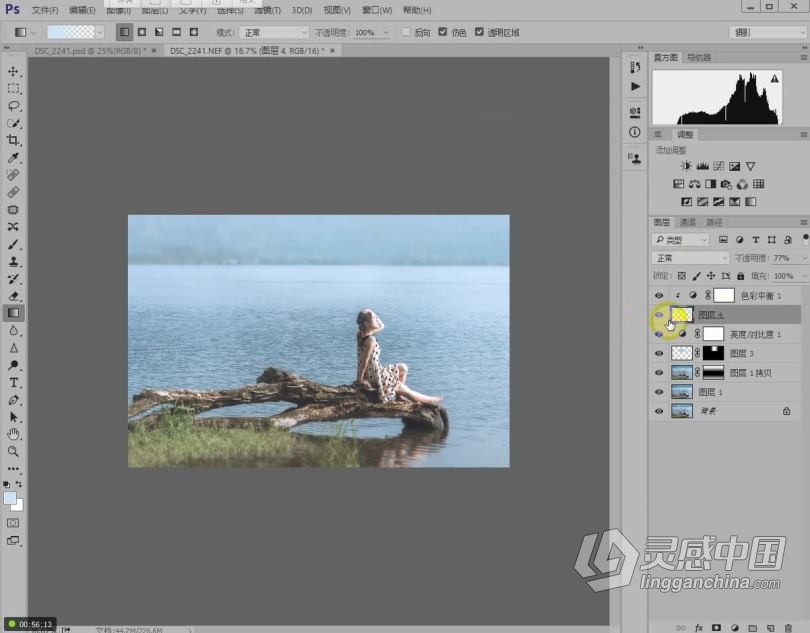Screen dimensions: 810x633
Task: Open the 3D(D) menu
Action: point(302,10)
